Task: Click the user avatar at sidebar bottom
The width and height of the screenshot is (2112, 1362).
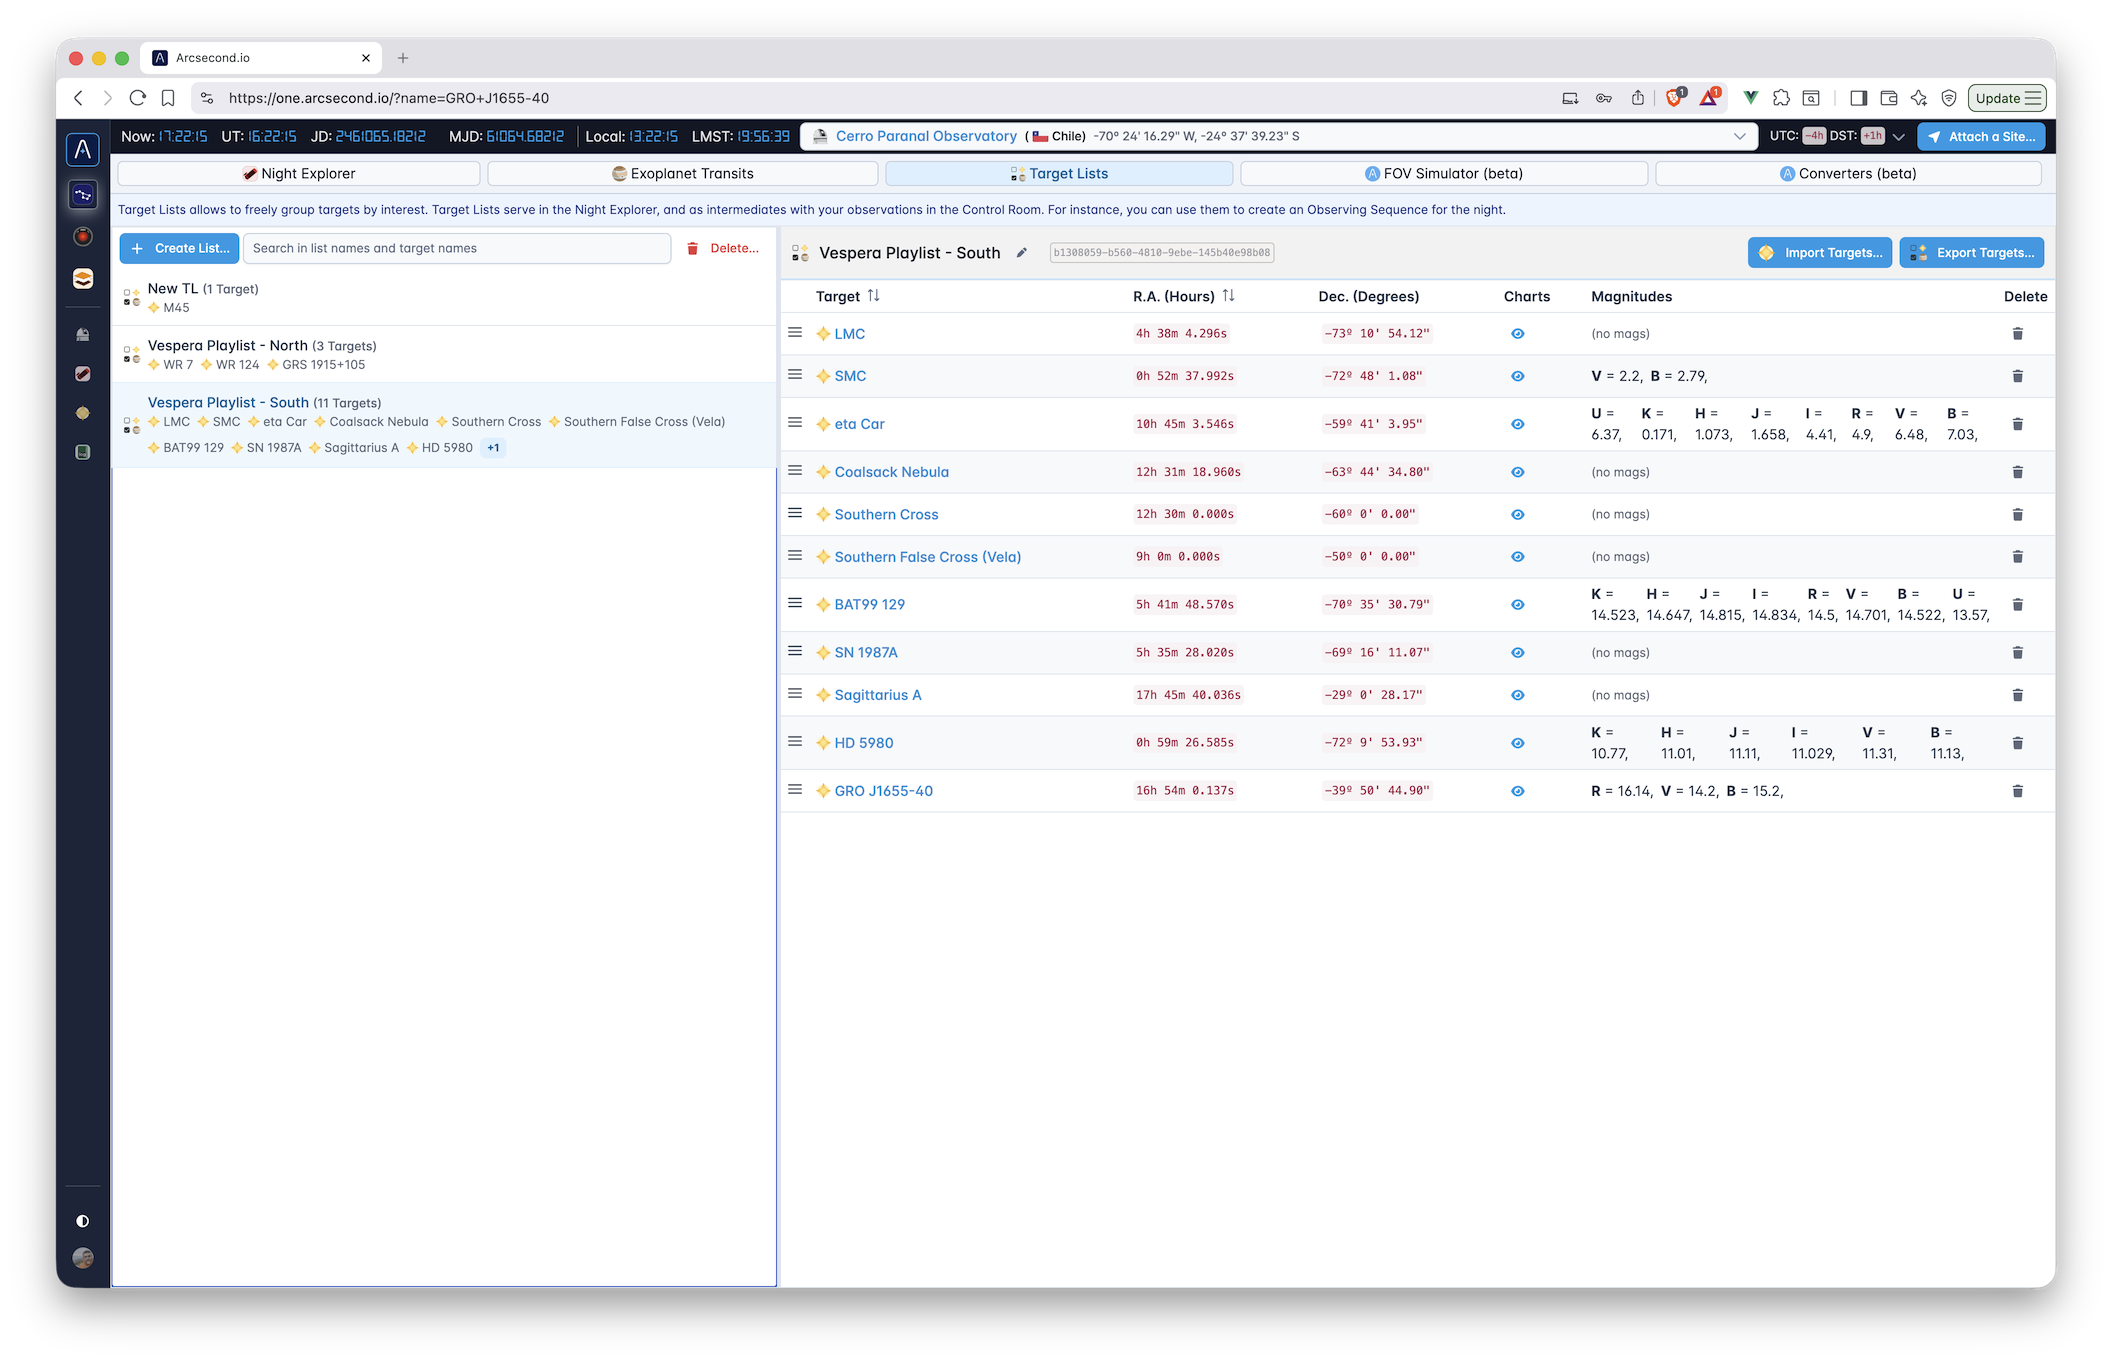Action: 83,1258
